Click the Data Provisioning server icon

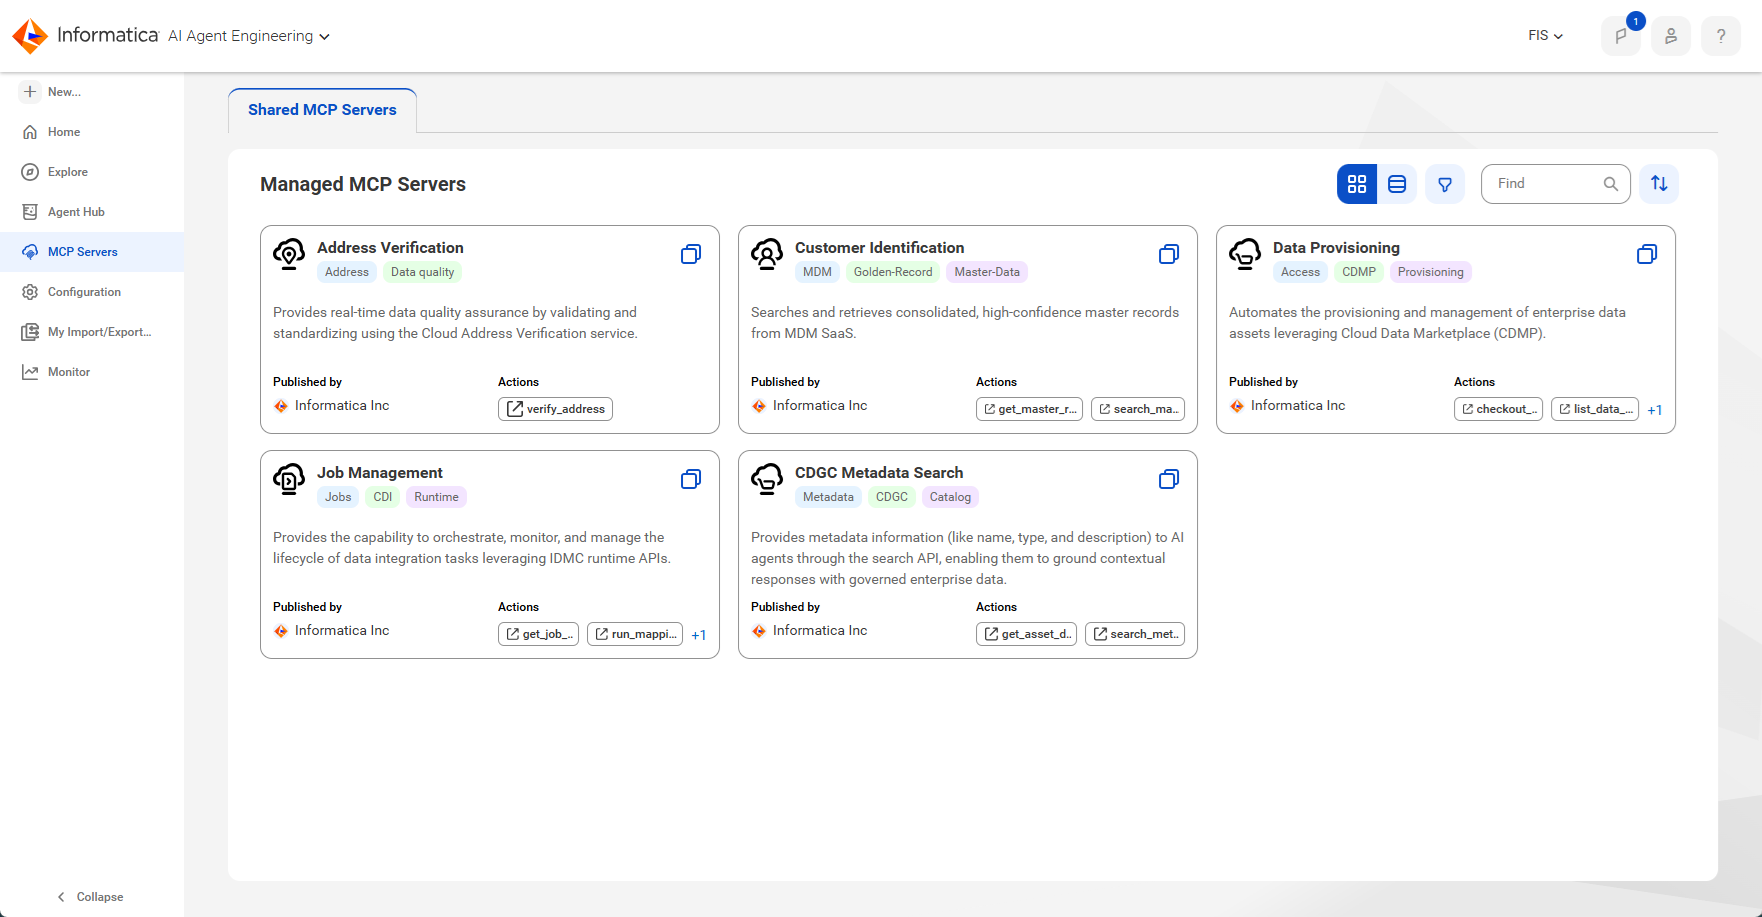tap(1245, 254)
